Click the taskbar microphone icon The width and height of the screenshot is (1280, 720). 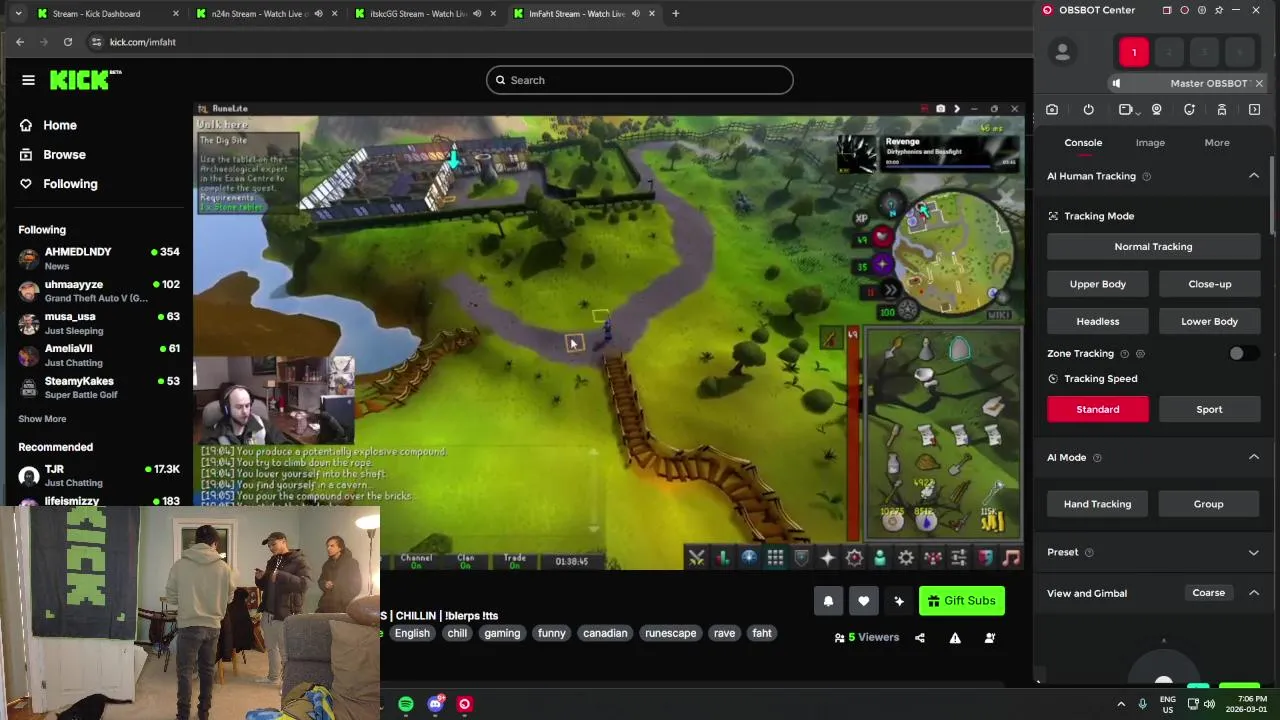coord(1143,704)
